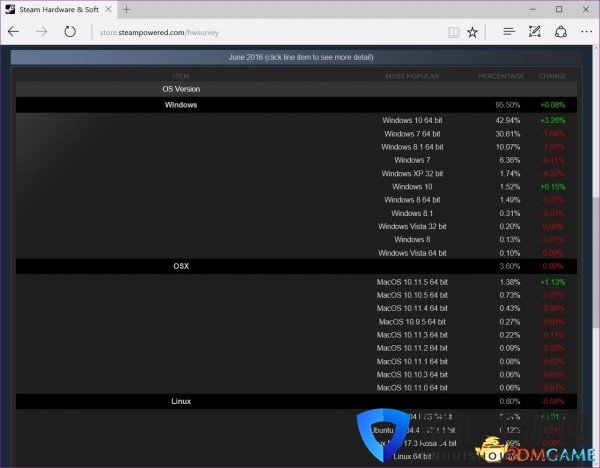Go back with the browser back arrow
Viewport: 600px width, 468px height.
pos(13,32)
